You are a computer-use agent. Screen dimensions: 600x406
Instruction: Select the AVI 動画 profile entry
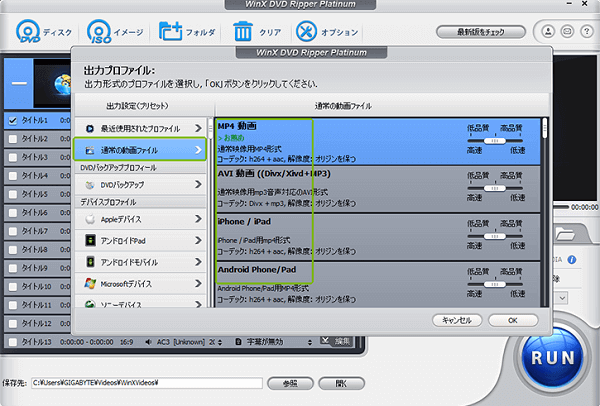(378, 189)
